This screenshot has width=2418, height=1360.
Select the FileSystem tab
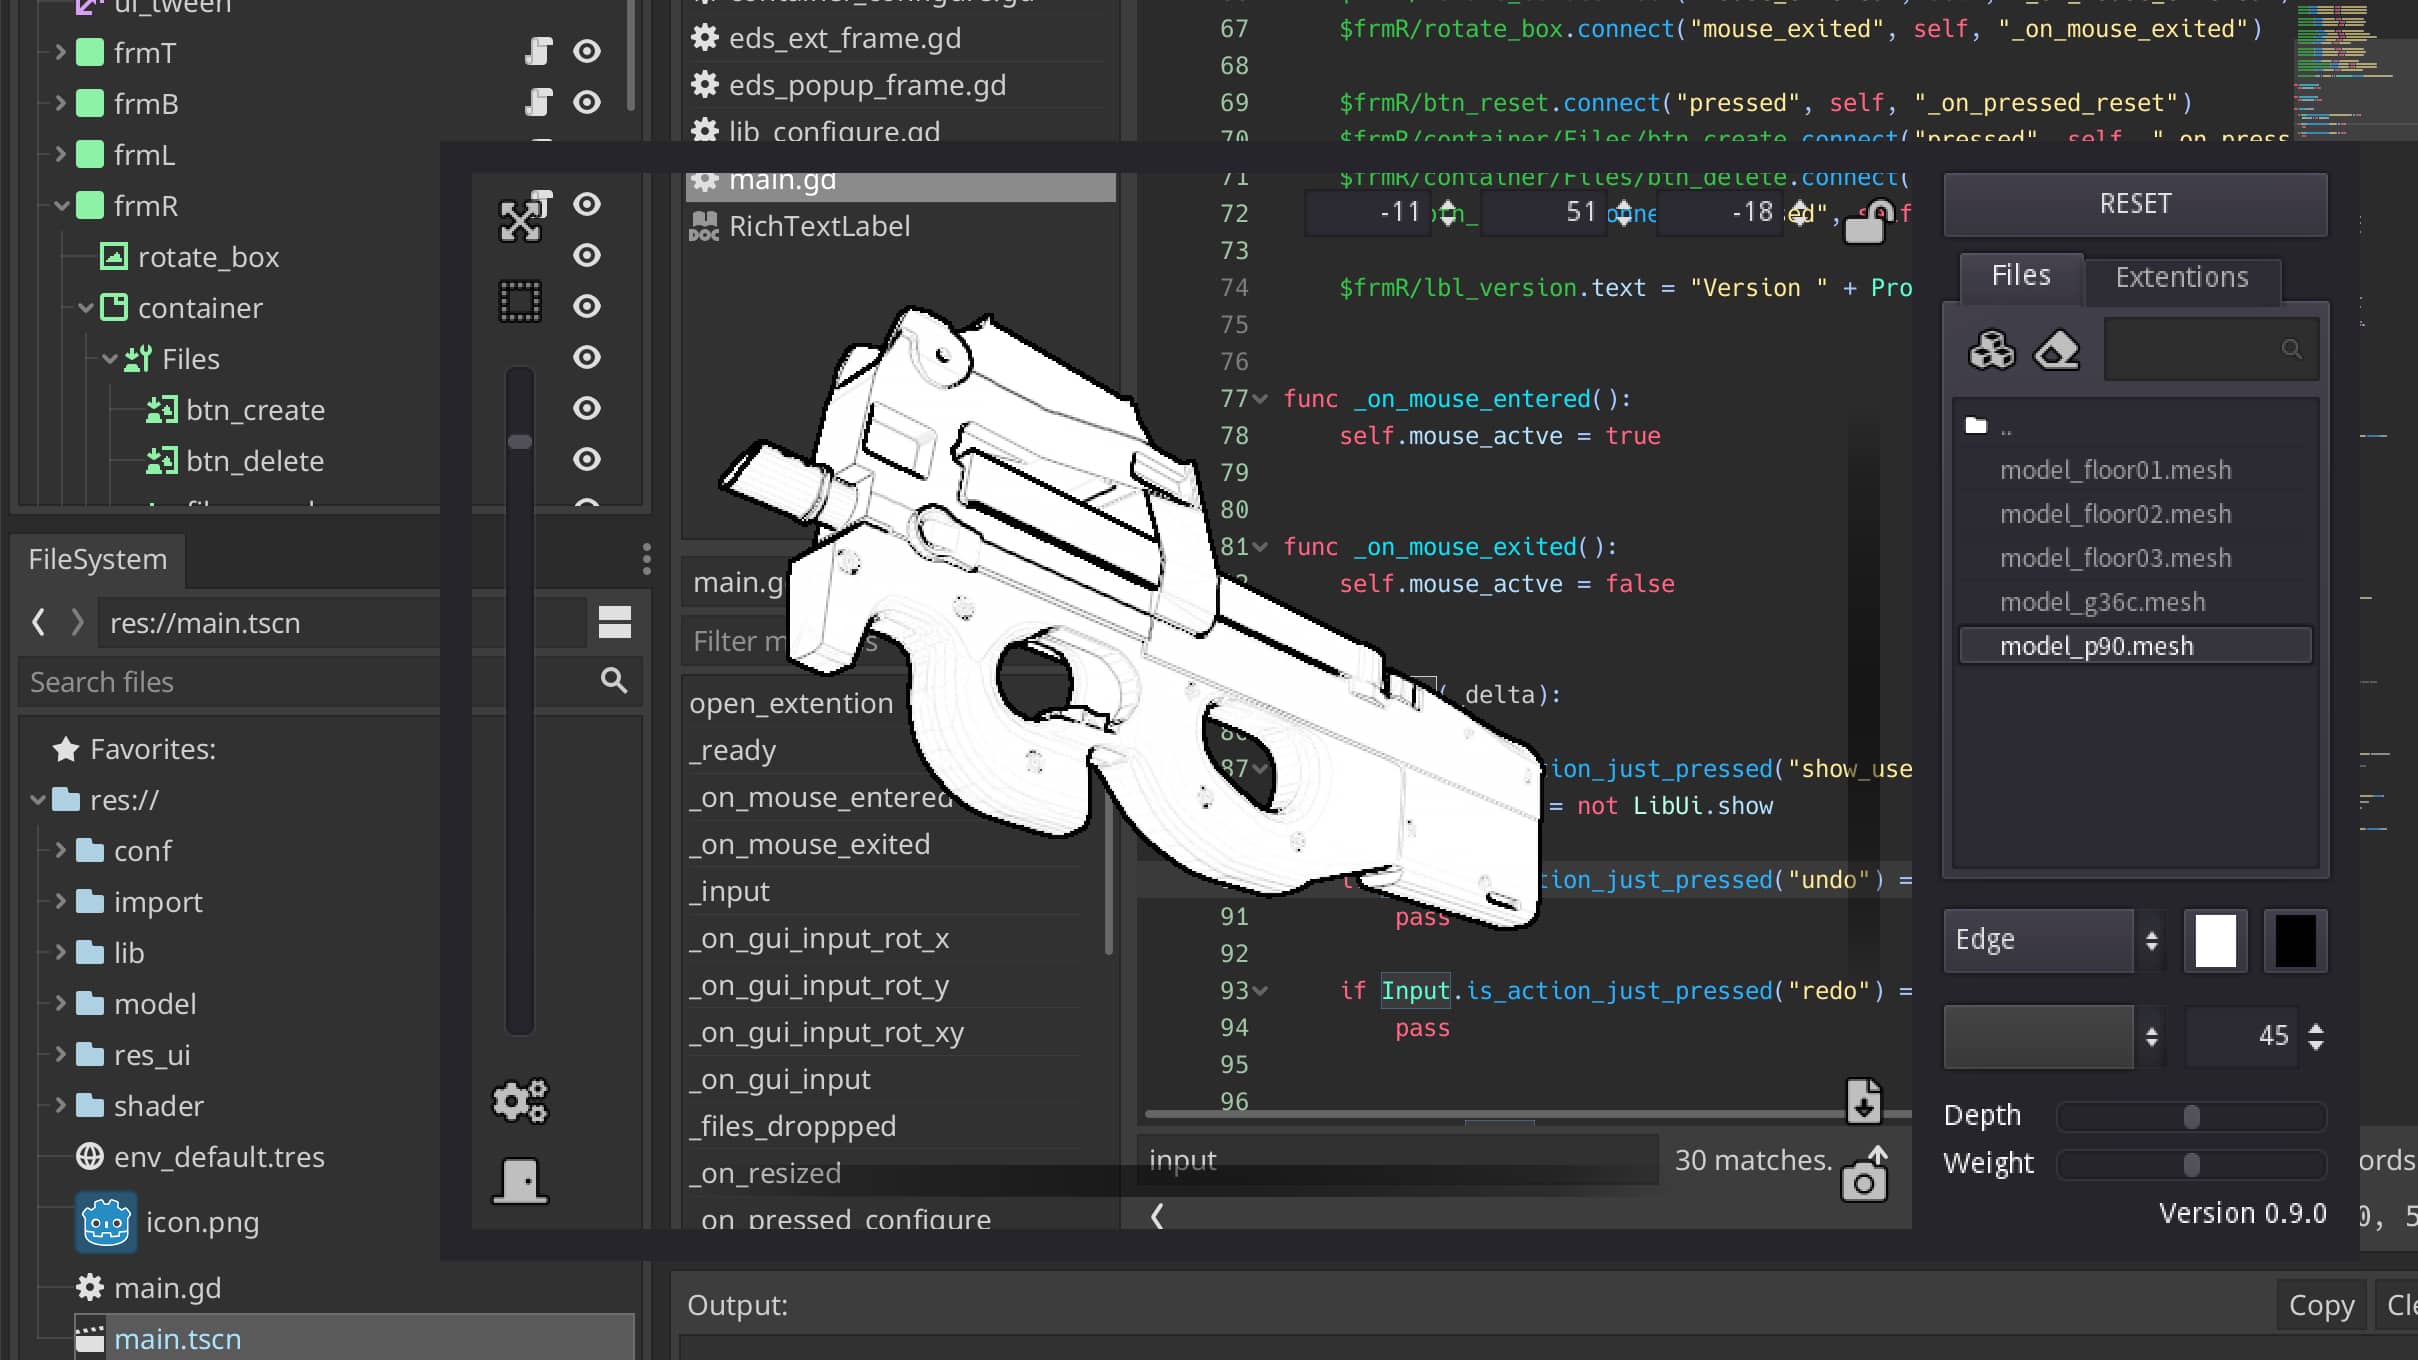point(98,559)
